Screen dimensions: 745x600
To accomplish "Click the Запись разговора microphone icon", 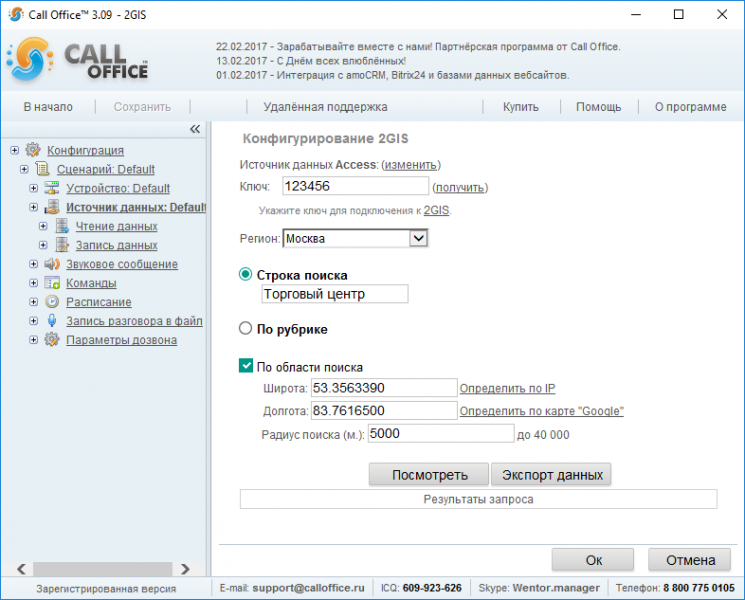I will [52, 321].
